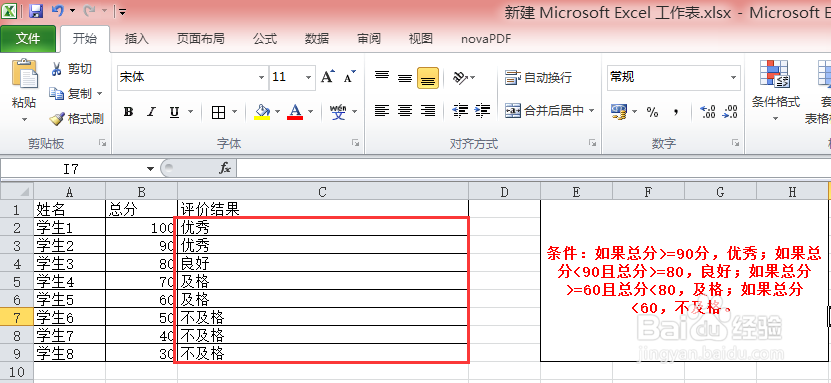Click the text orientation icon
Viewport: 831px width, 383px height.
pyautogui.click(x=461, y=78)
